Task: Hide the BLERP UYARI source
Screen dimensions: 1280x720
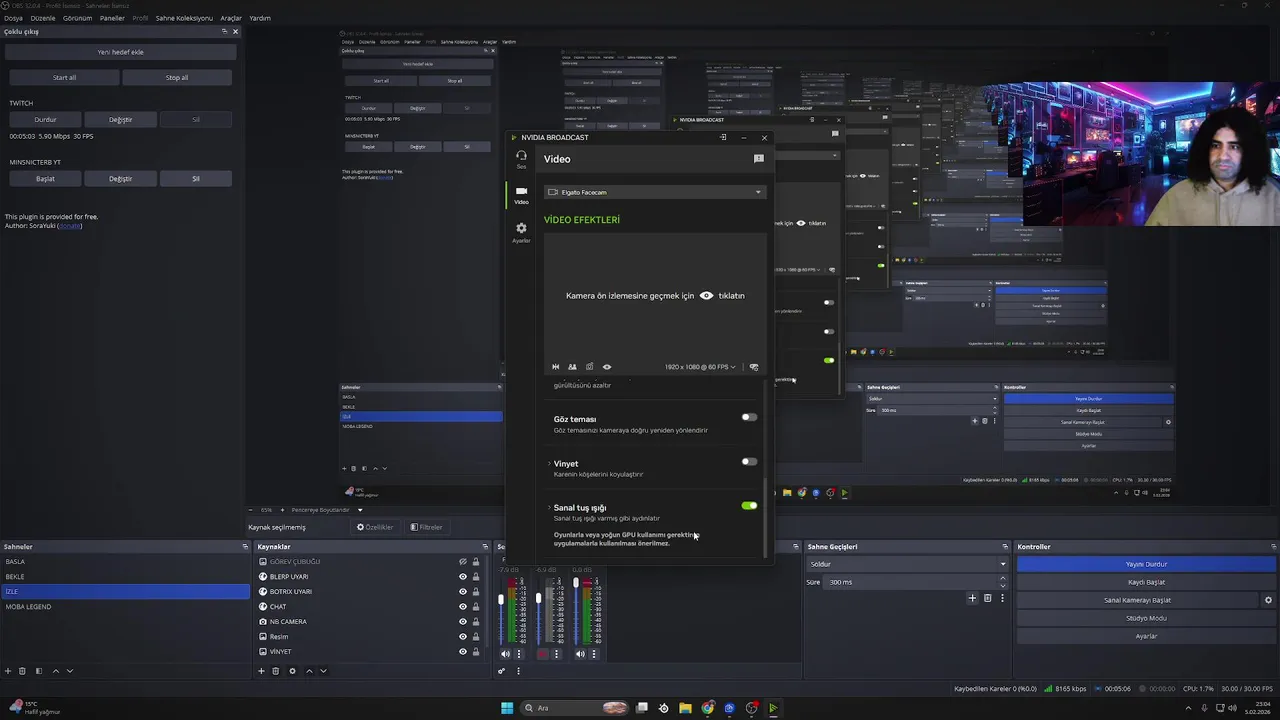Action: click(x=462, y=577)
